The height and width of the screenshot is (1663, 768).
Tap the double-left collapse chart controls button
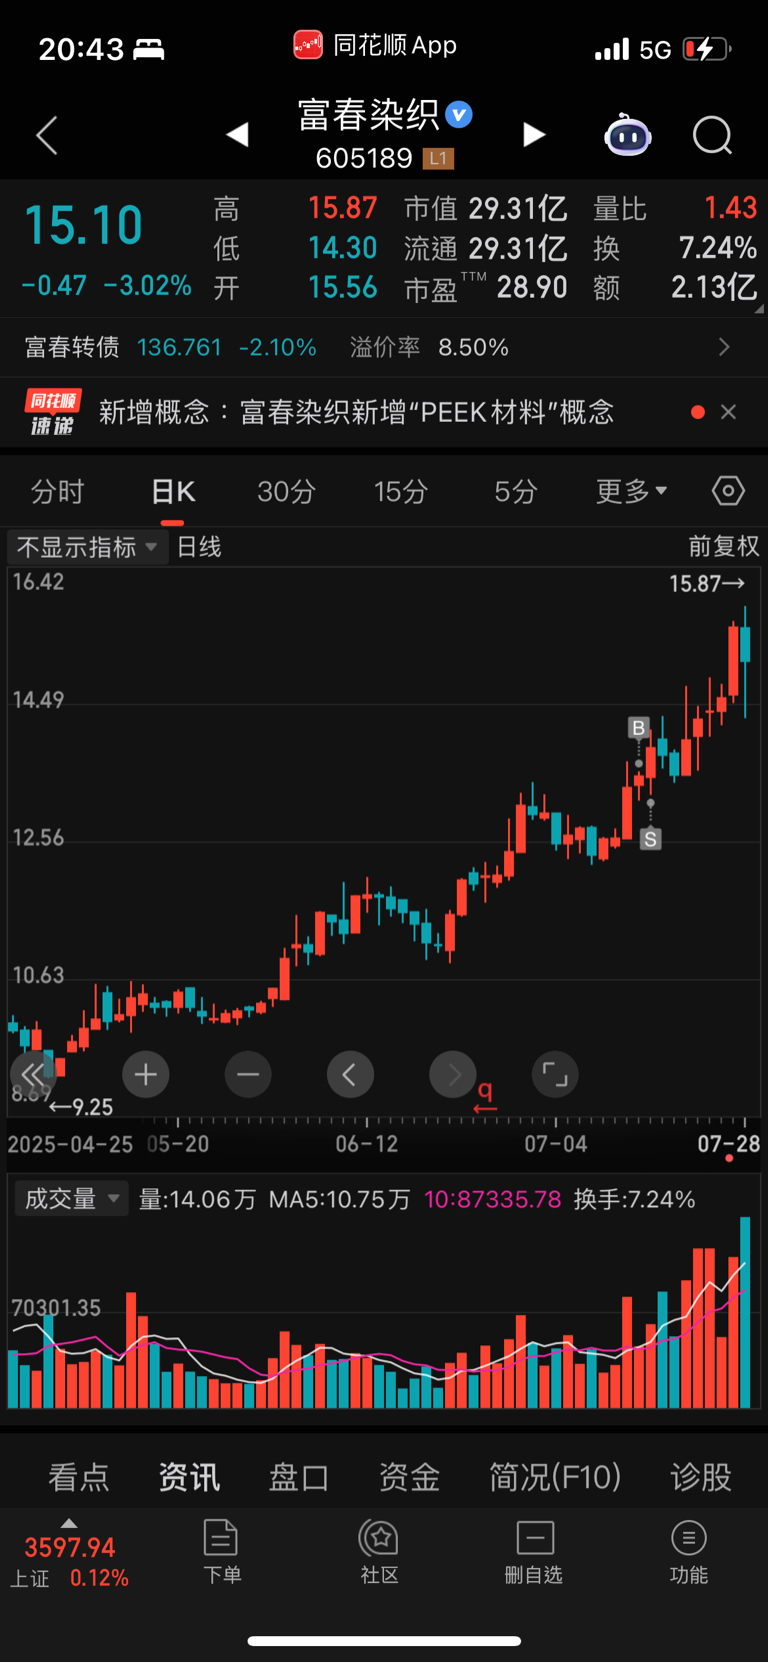tap(33, 1075)
